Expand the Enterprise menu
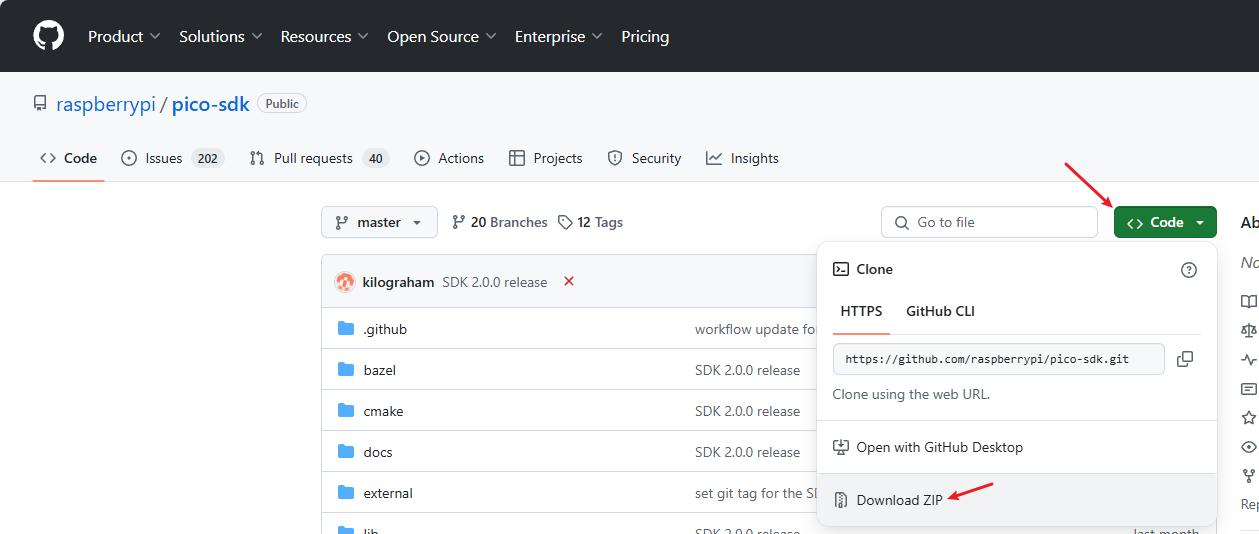This screenshot has height=534, width=1259. pyautogui.click(x=558, y=36)
